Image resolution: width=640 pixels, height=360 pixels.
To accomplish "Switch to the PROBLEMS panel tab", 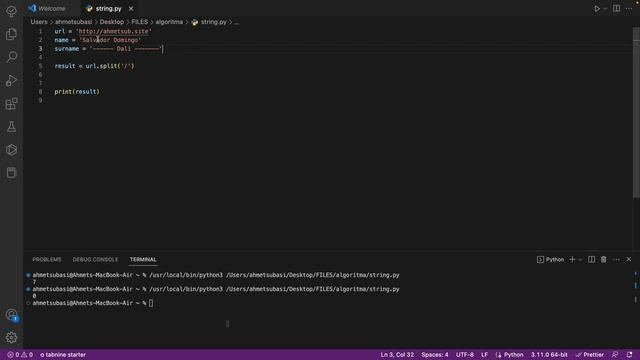I will 47,260.
